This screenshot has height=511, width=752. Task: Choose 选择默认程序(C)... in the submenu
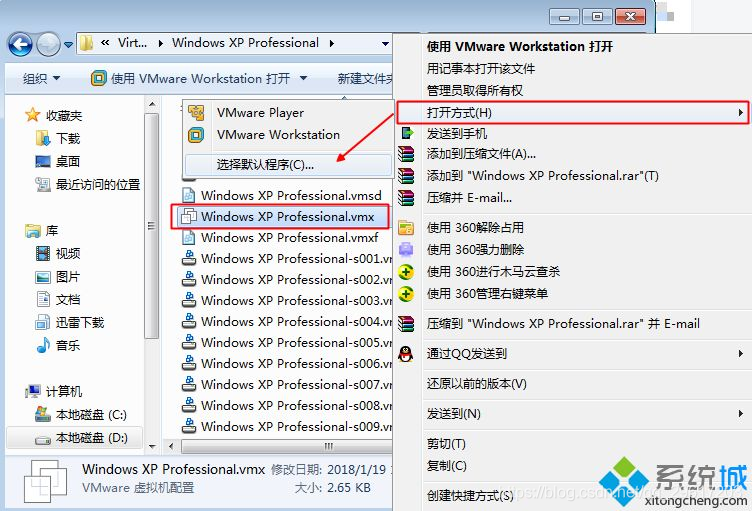tap(288, 165)
